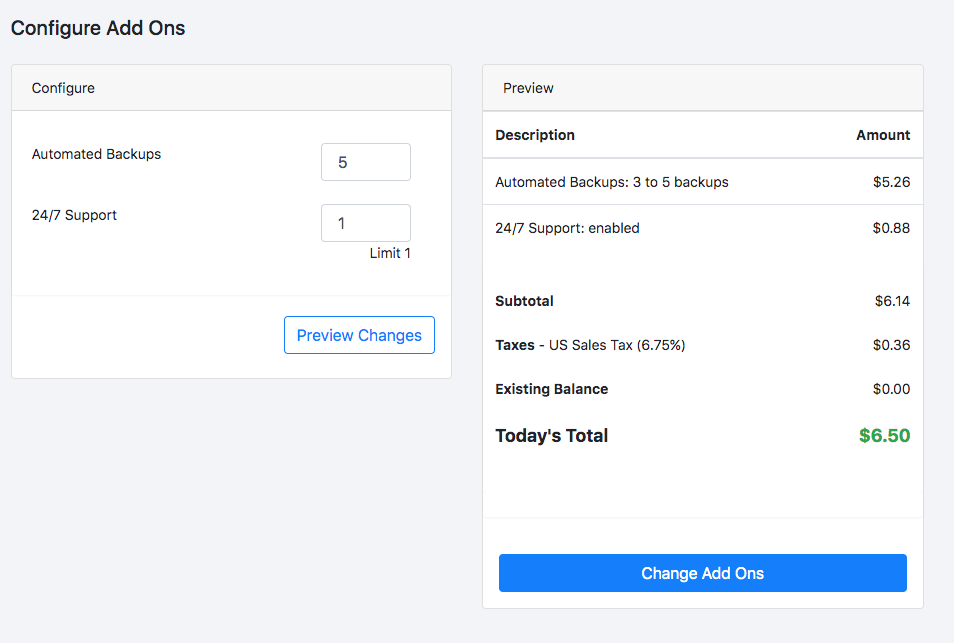Click the Today's Total label

[551, 436]
